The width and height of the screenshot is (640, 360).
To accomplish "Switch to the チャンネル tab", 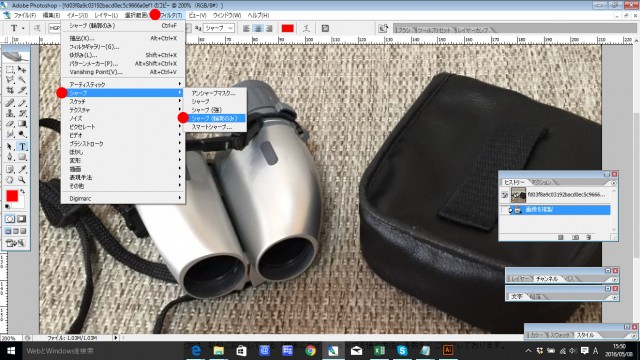I will click(547, 278).
